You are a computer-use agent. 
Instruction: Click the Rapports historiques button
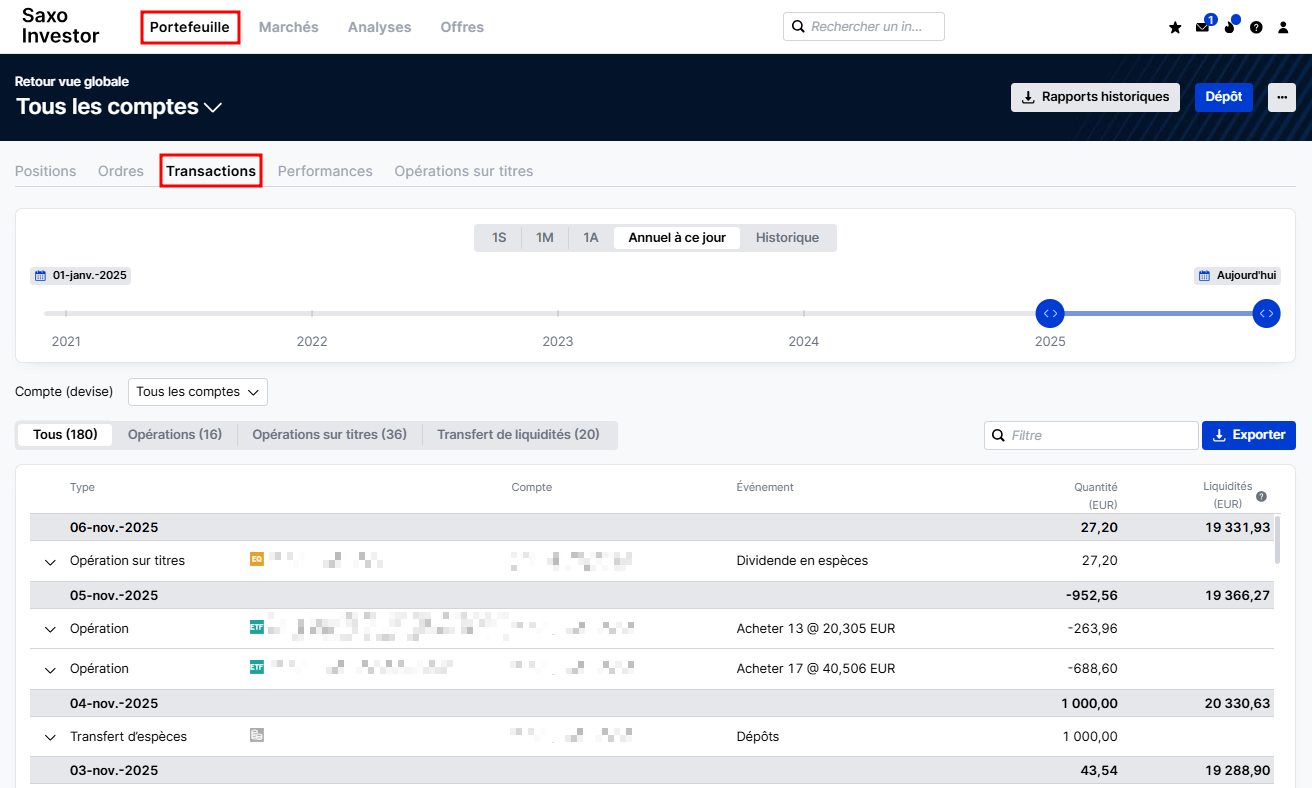[1095, 97]
